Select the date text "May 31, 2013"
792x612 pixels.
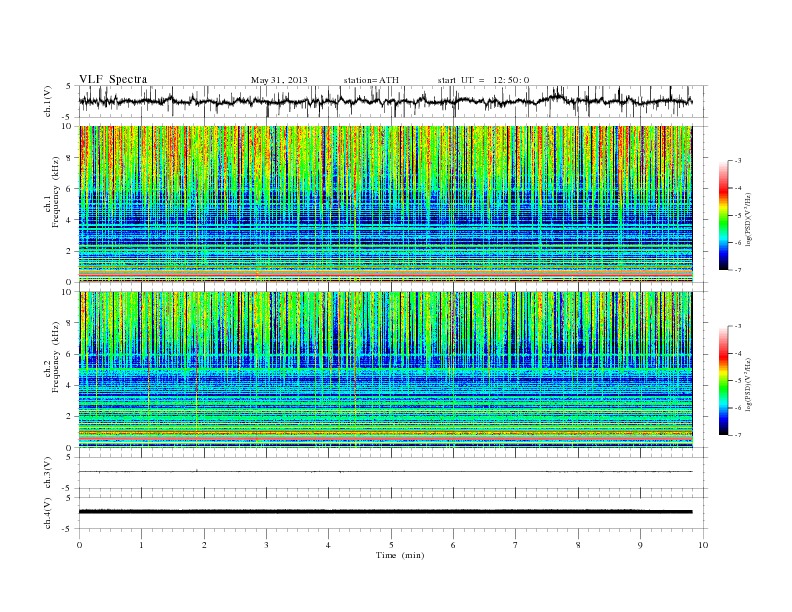(279, 80)
